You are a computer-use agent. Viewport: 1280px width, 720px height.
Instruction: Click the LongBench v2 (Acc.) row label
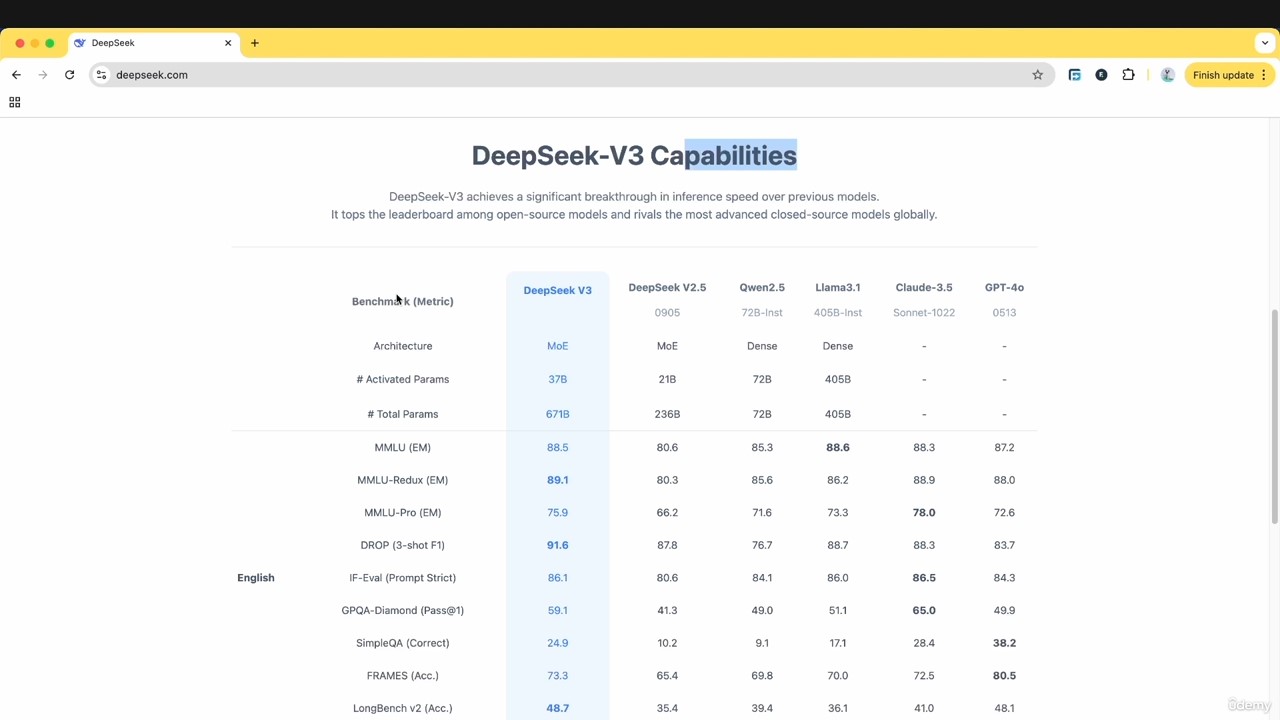tap(403, 708)
